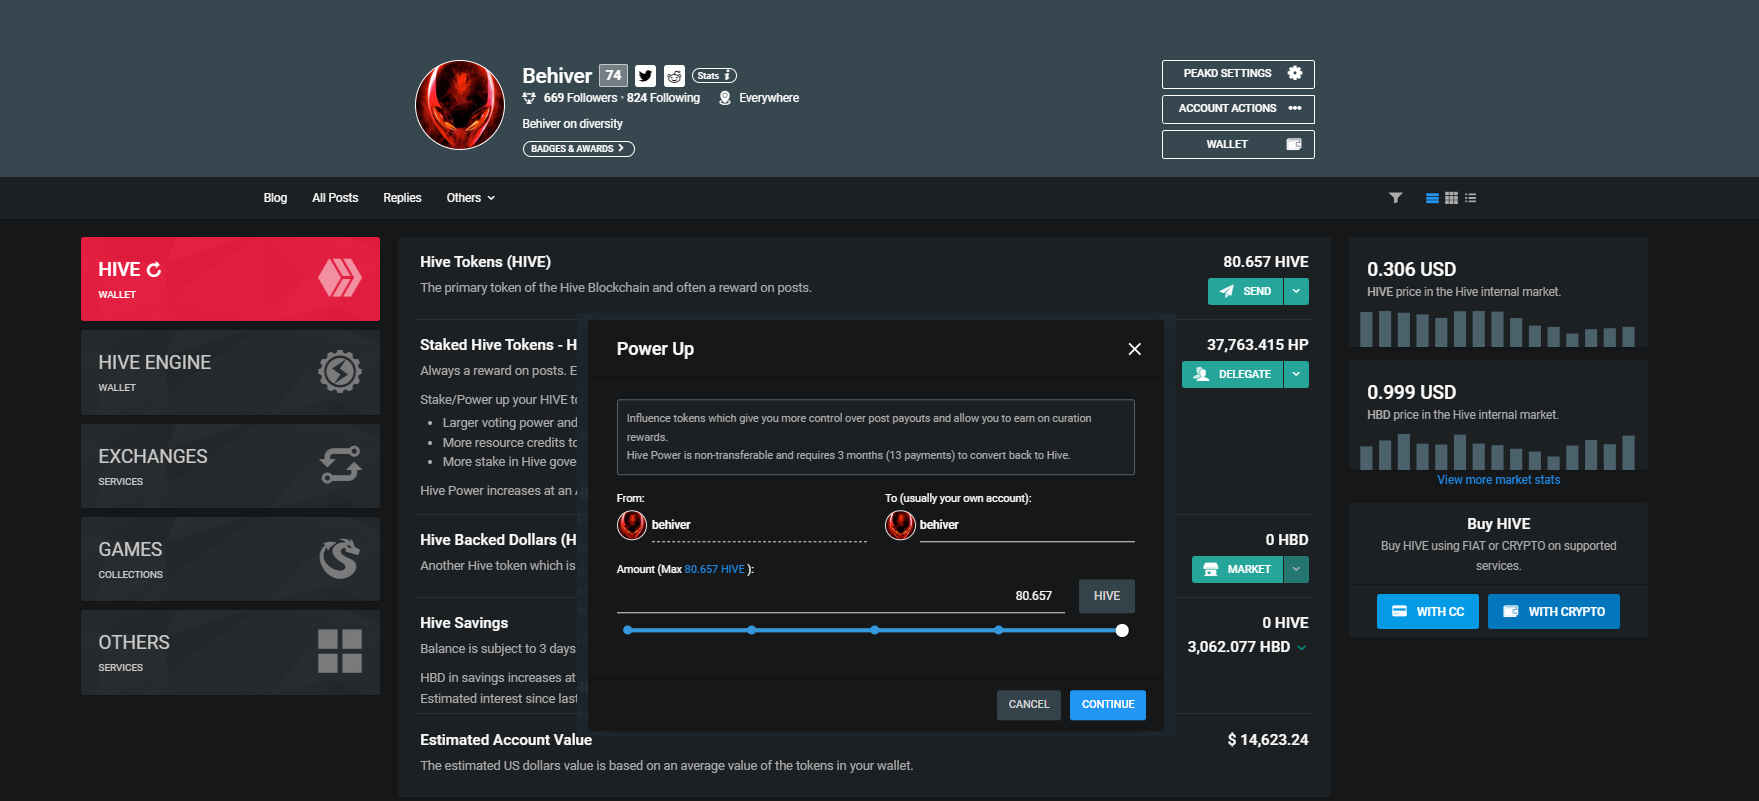Open the HBD MARKET button

(x=1237, y=569)
